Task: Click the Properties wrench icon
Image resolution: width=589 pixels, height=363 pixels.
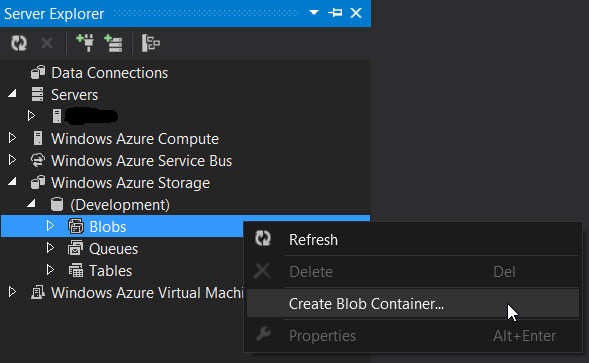Action: click(x=263, y=334)
